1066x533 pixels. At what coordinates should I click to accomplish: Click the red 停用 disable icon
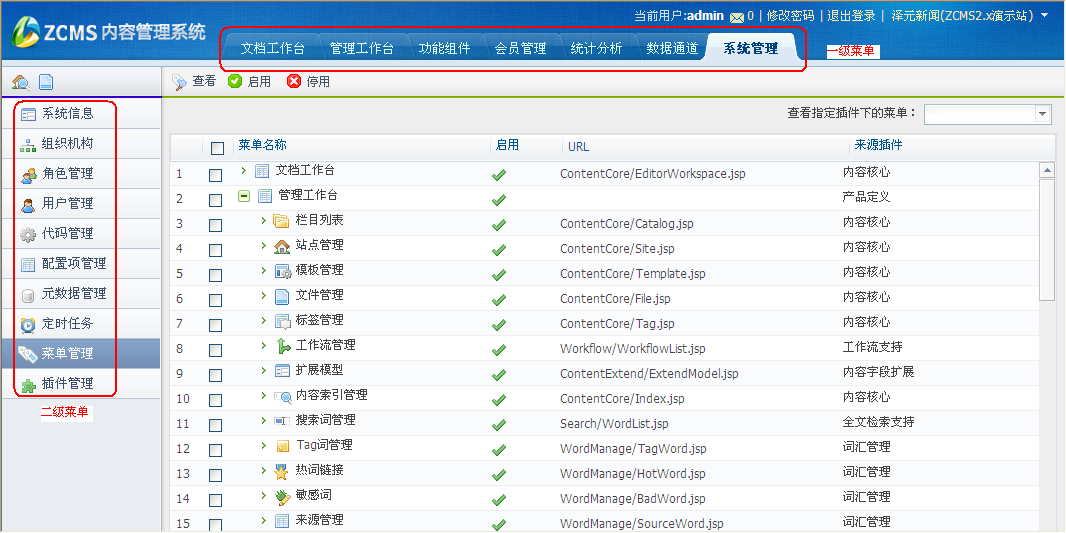point(294,82)
